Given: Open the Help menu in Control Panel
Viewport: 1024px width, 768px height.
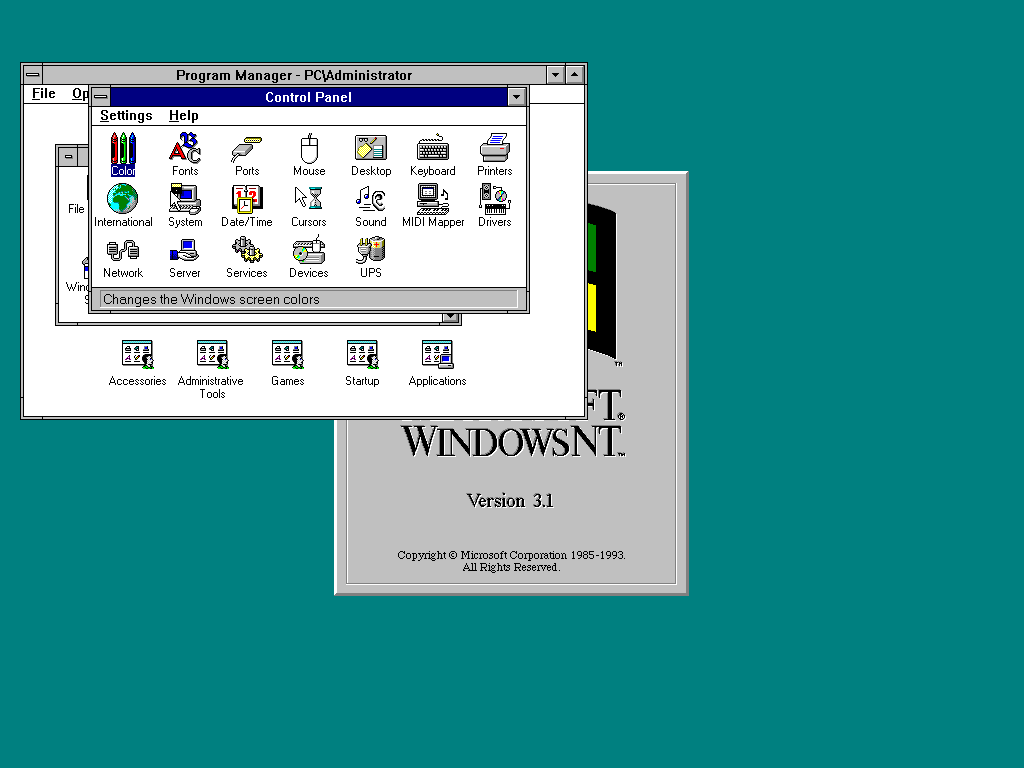Looking at the screenshot, I should [184, 116].
